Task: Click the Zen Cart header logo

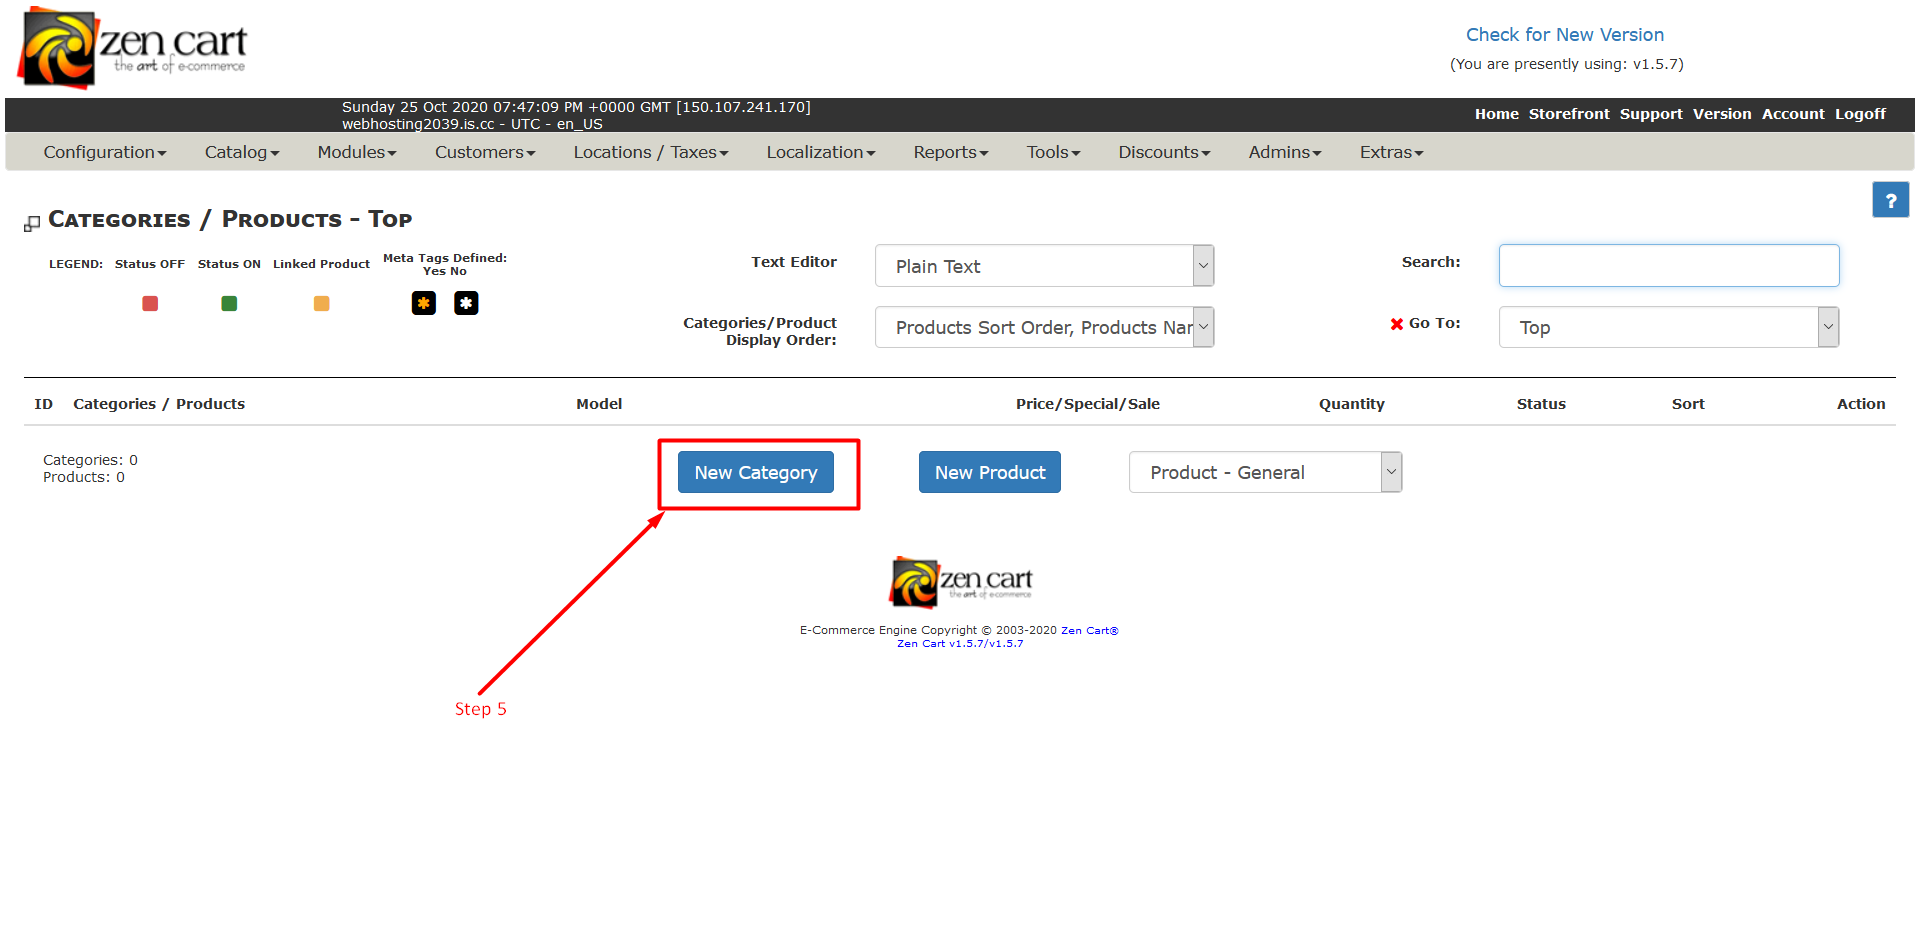Action: pos(132,47)
